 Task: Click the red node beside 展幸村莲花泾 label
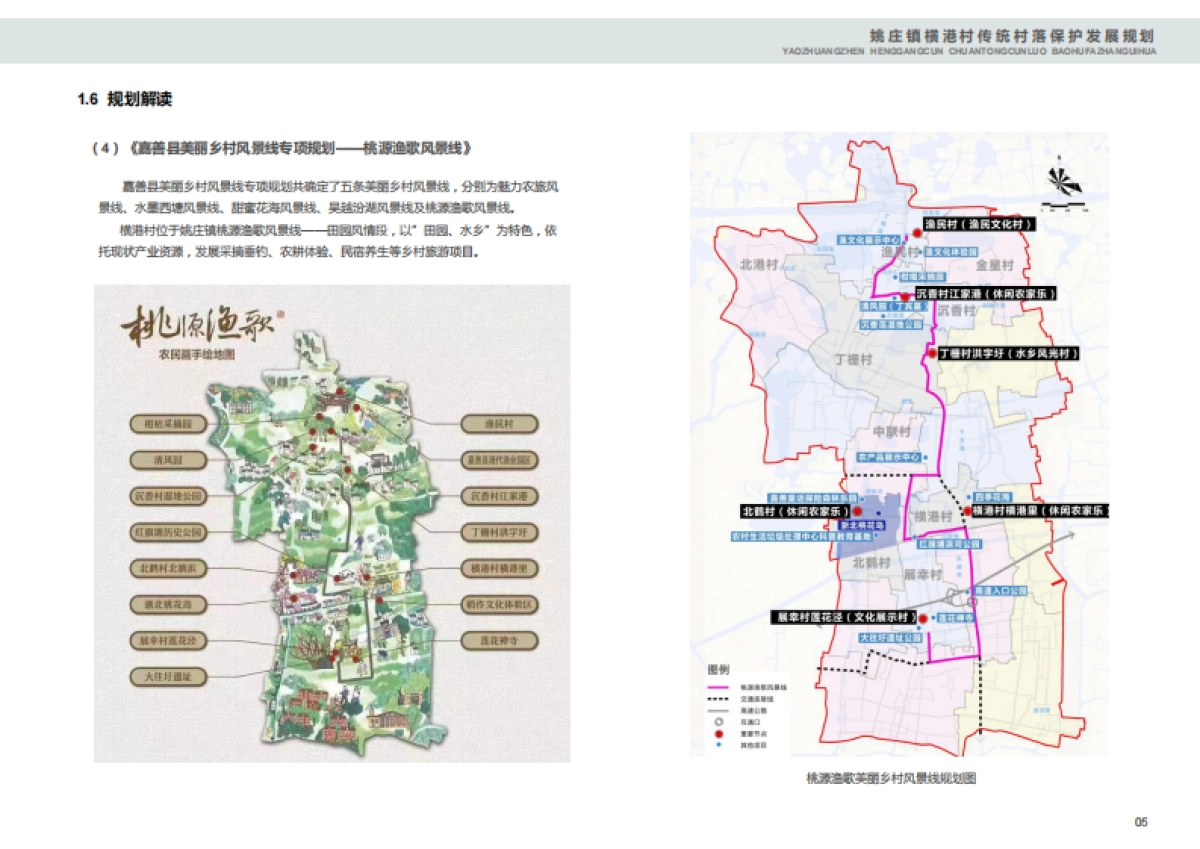922,618
